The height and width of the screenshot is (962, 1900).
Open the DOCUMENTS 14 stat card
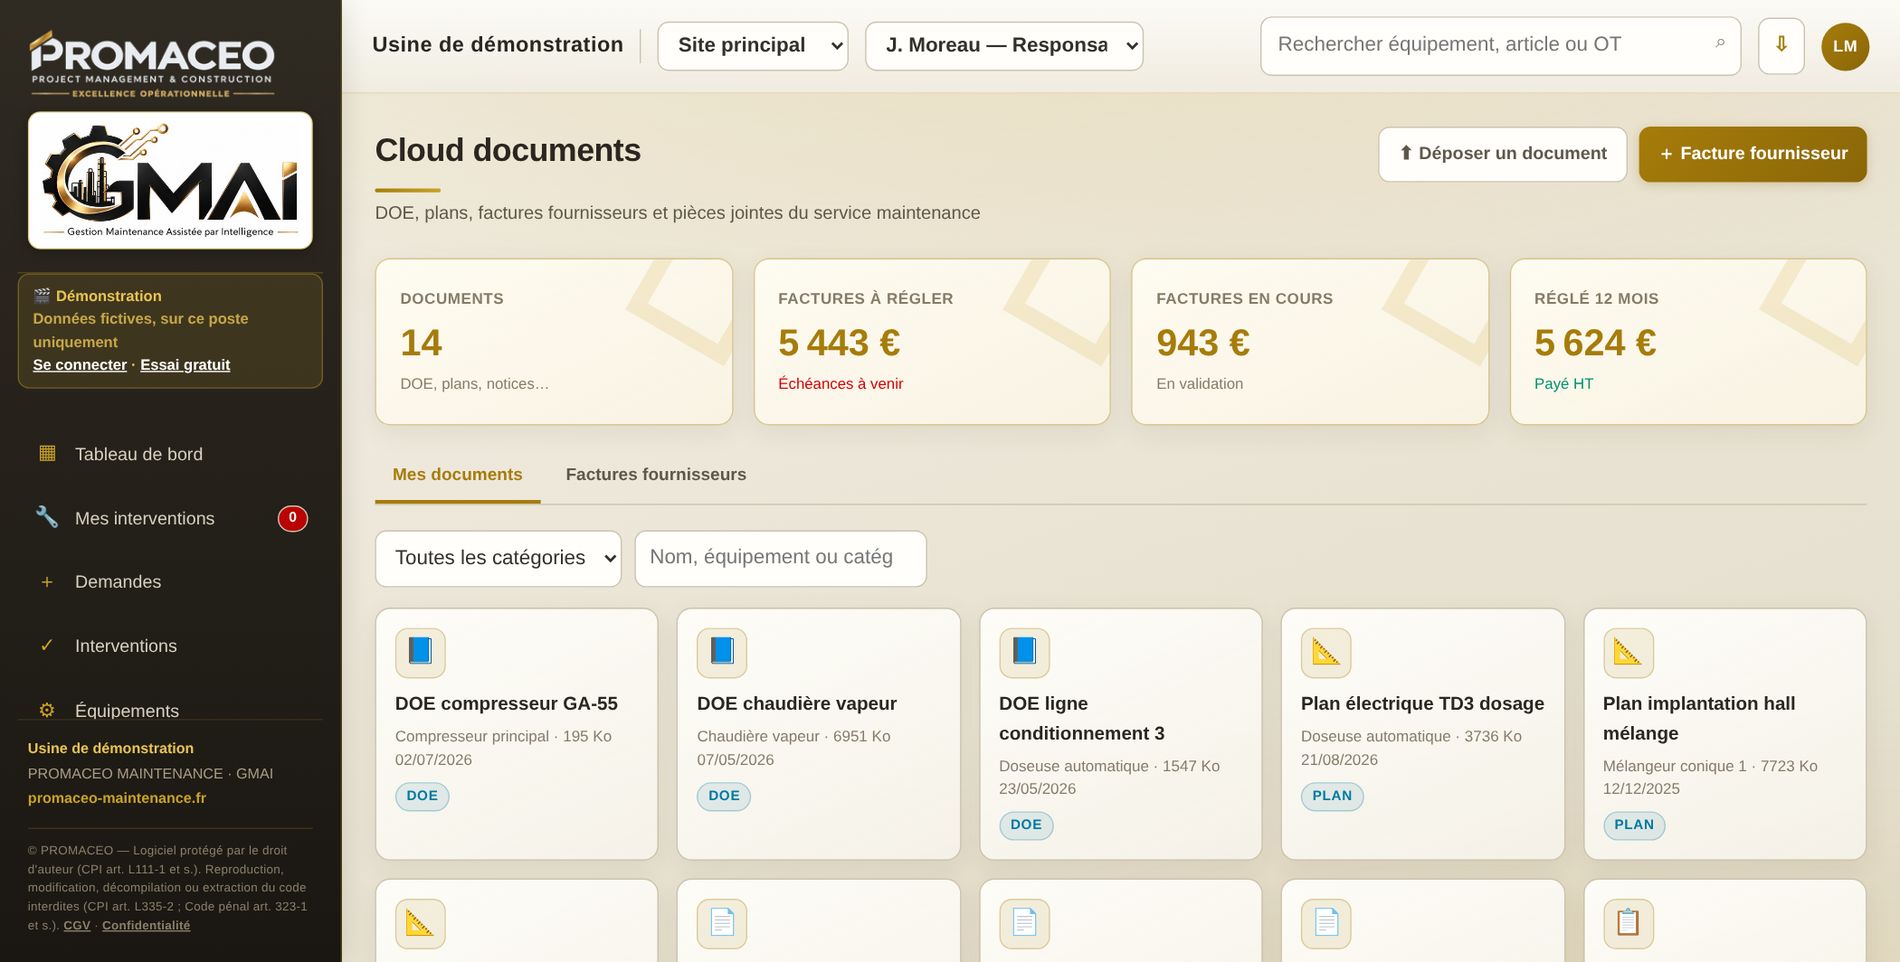click(x=554, y=342)
